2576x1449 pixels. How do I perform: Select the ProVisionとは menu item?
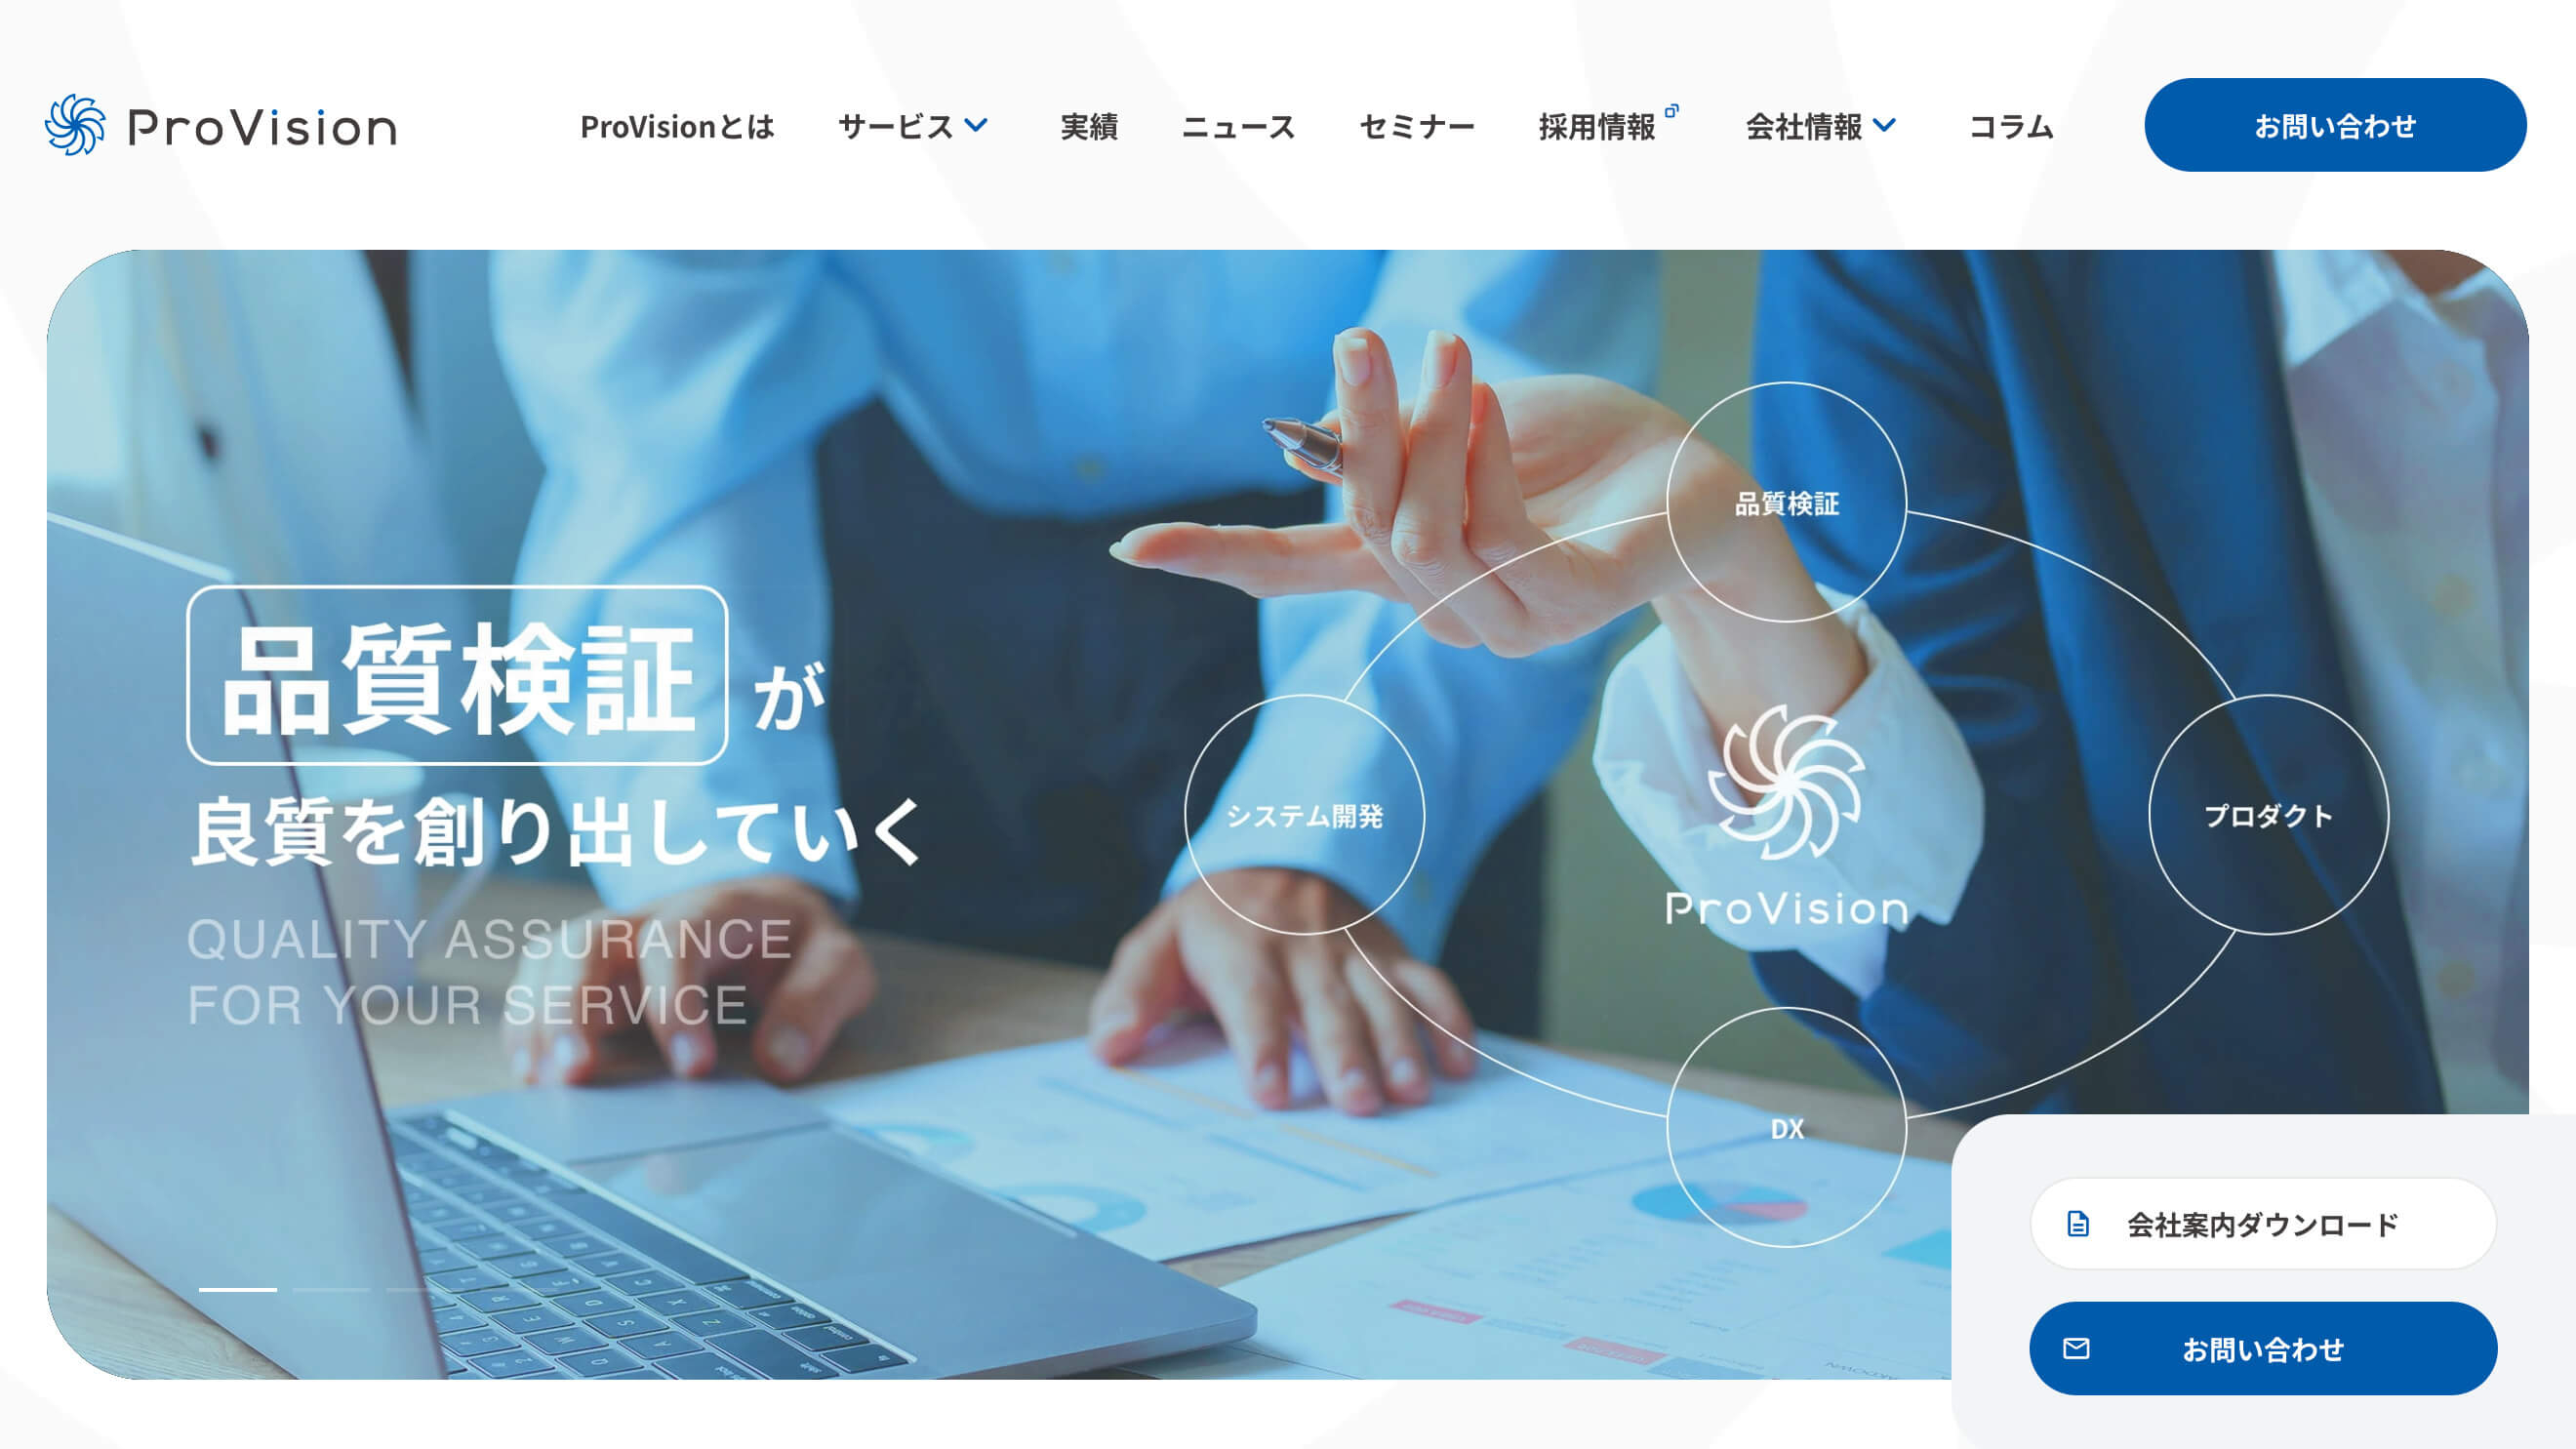tap(677, 126)
